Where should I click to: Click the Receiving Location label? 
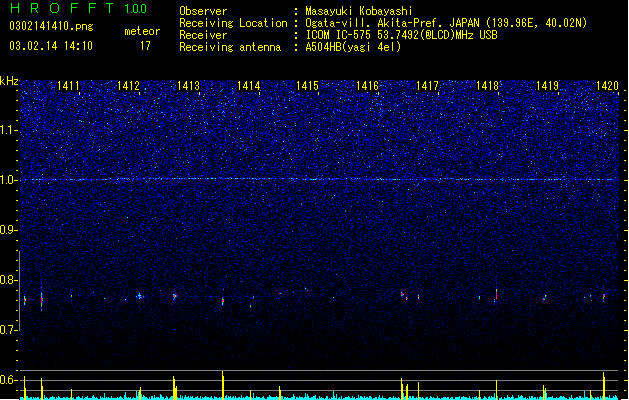tap(233, 23)
